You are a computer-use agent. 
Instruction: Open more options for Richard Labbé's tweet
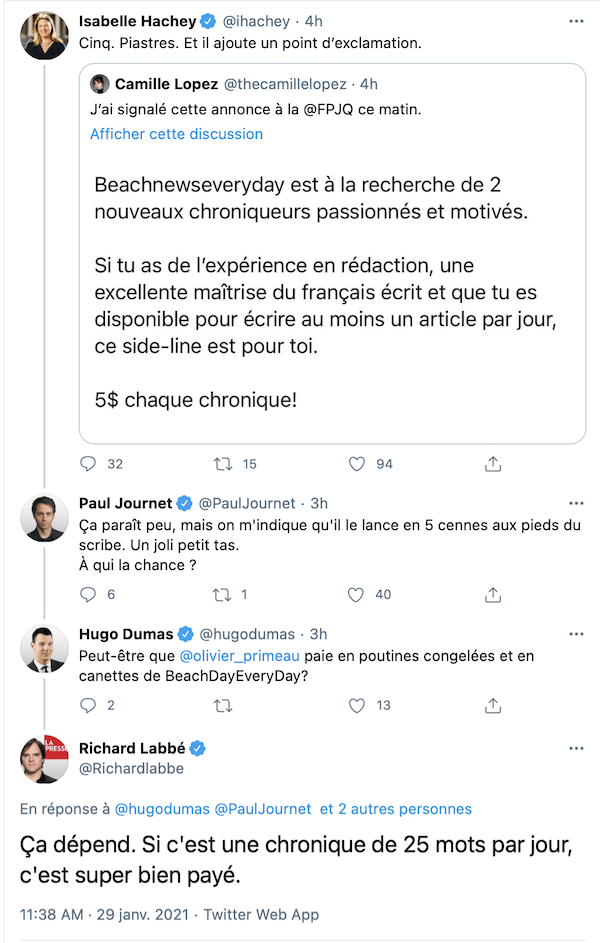pyautogui.click(x=576, y=748)
